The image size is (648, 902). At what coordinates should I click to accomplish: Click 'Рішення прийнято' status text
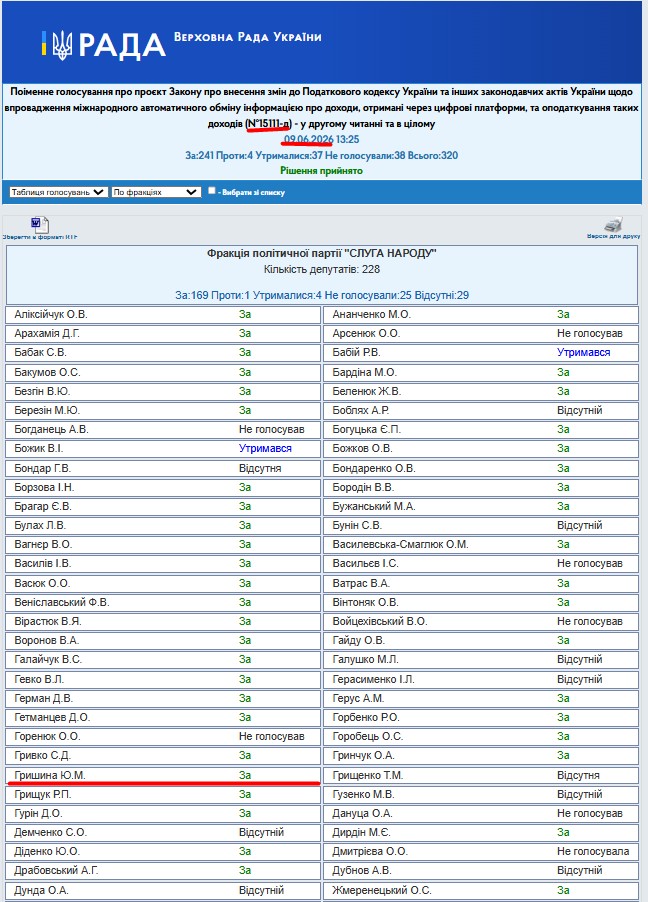point(321,171)
